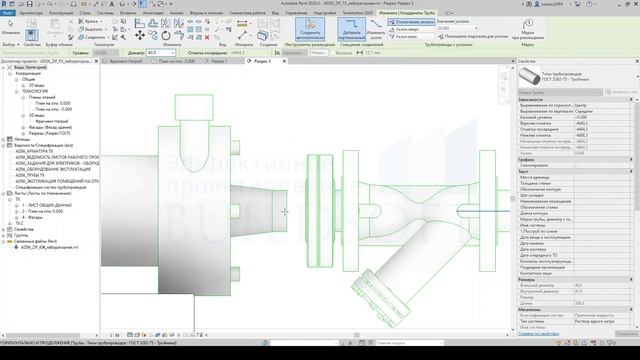This screenshot has height=360, width=640.
Task: Select the Move tool in Modify panel
Action: pyautogui.click(x=140, y=36)
